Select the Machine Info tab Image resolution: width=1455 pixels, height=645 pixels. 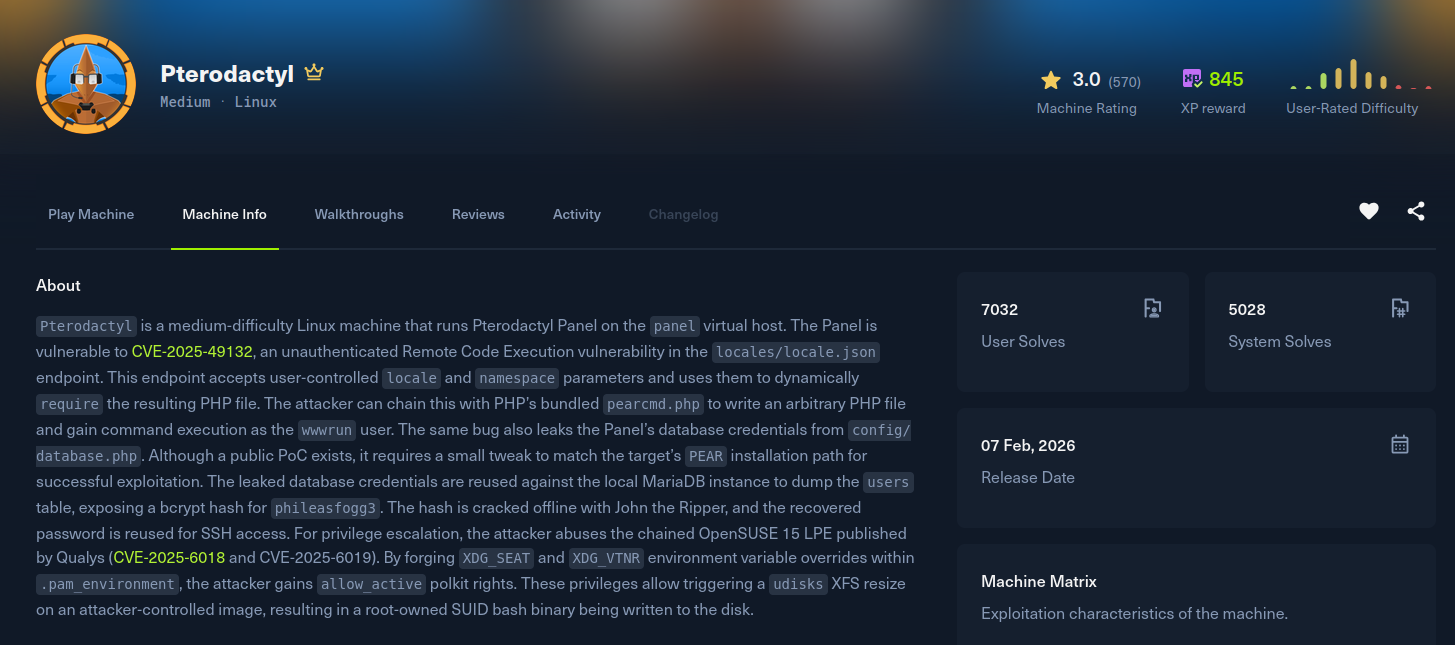[225, 214]
